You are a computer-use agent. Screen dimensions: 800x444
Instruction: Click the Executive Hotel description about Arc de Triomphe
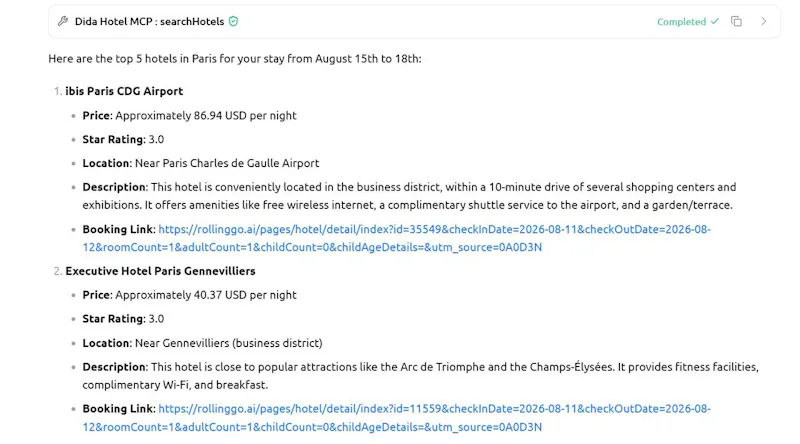point(420,376)
